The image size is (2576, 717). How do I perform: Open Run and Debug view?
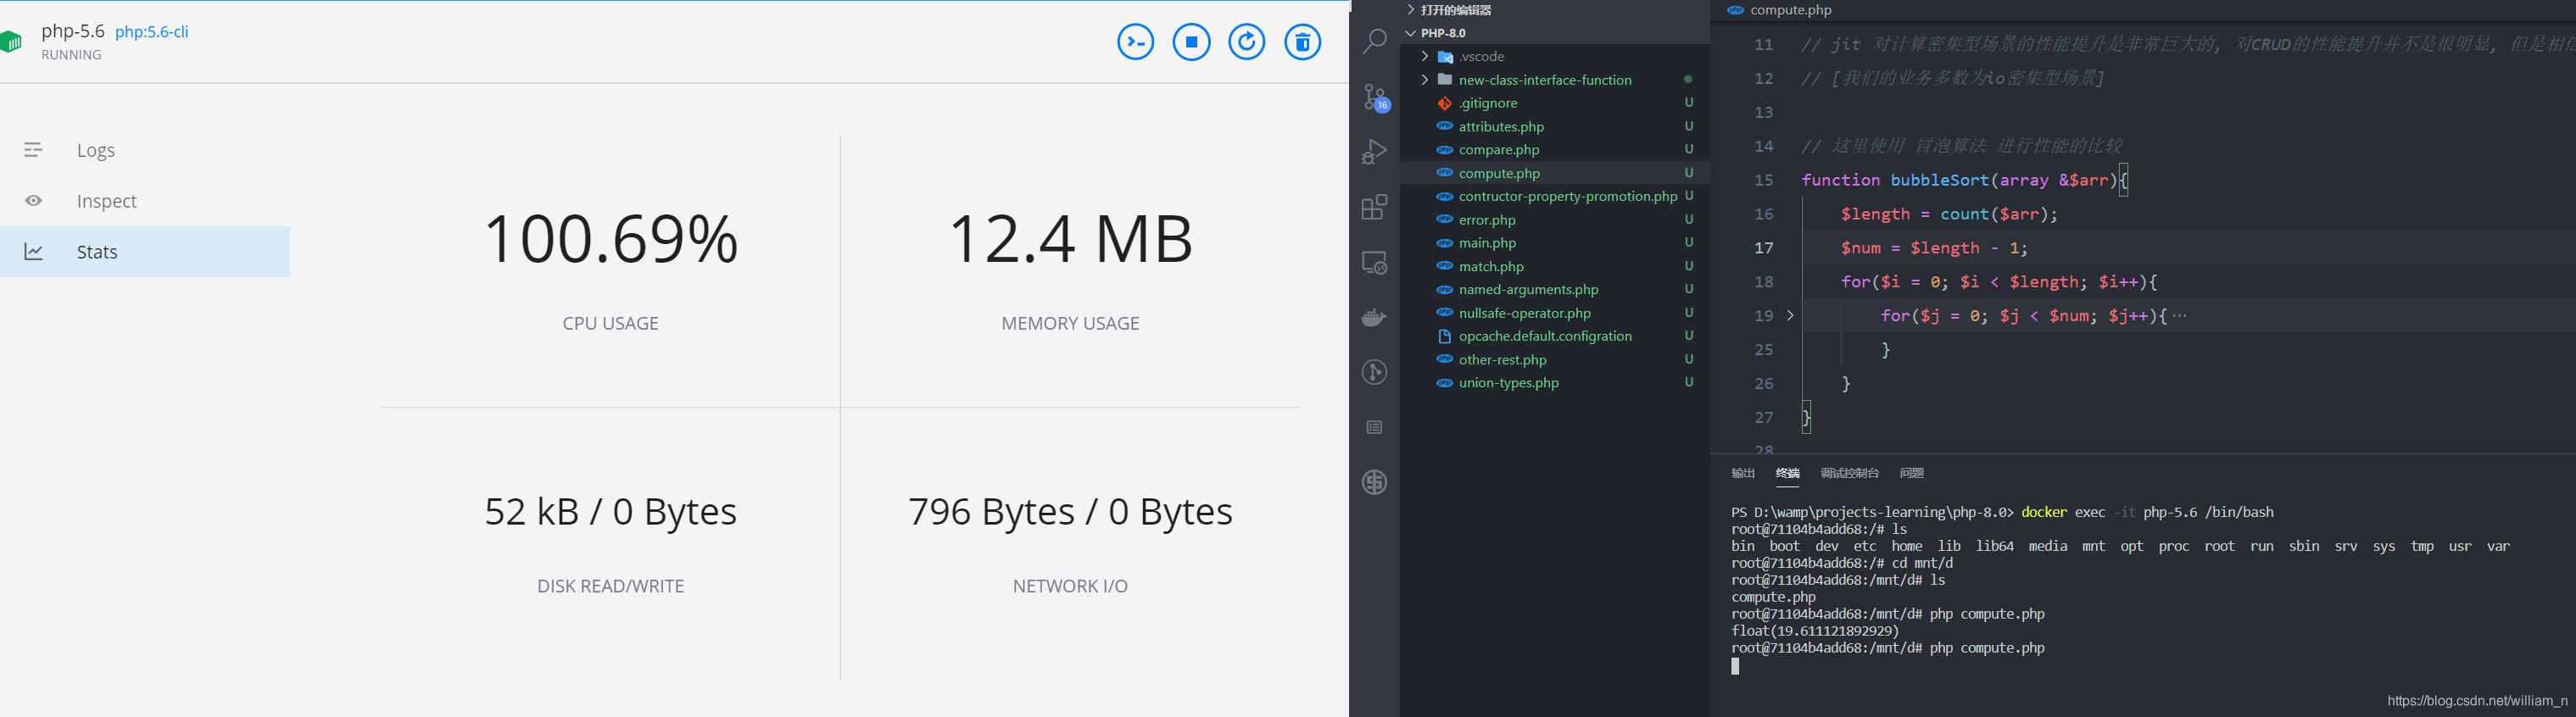(1375, 151)
